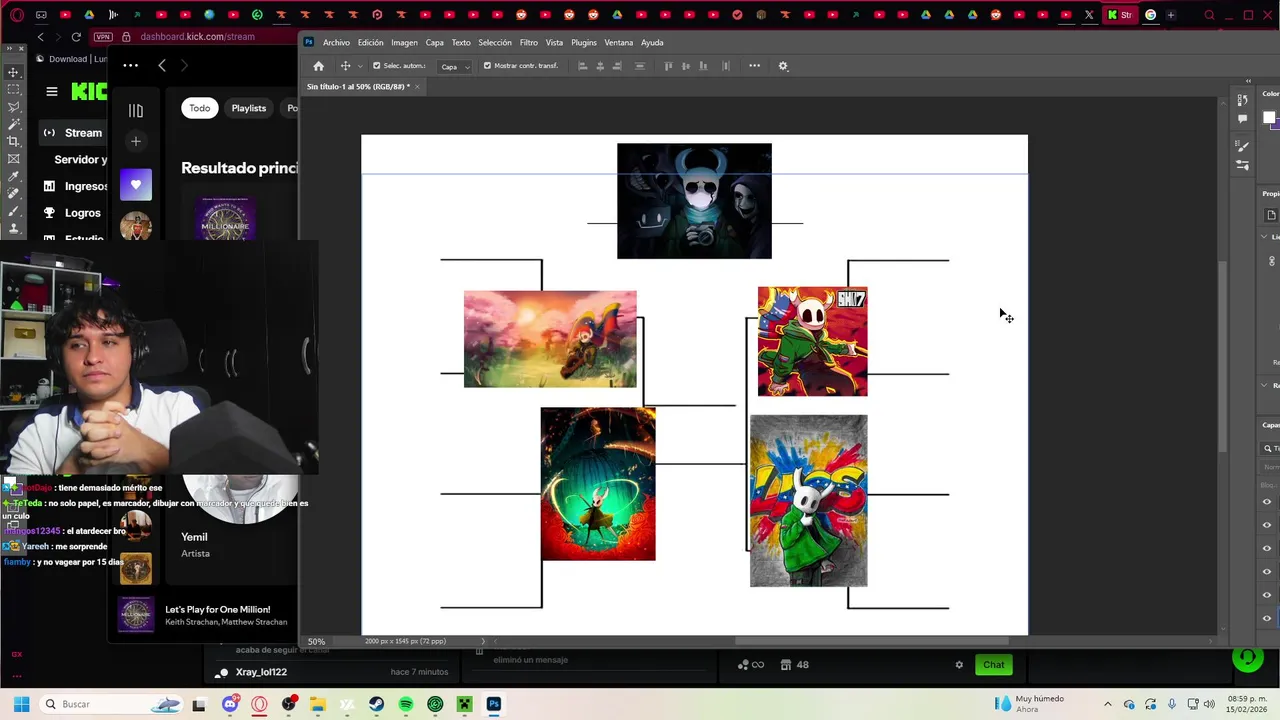Viewport: 1280px width, 720px height.
Task: Click the taskbar Buscar search box
Action: click(x=112, y=704)
